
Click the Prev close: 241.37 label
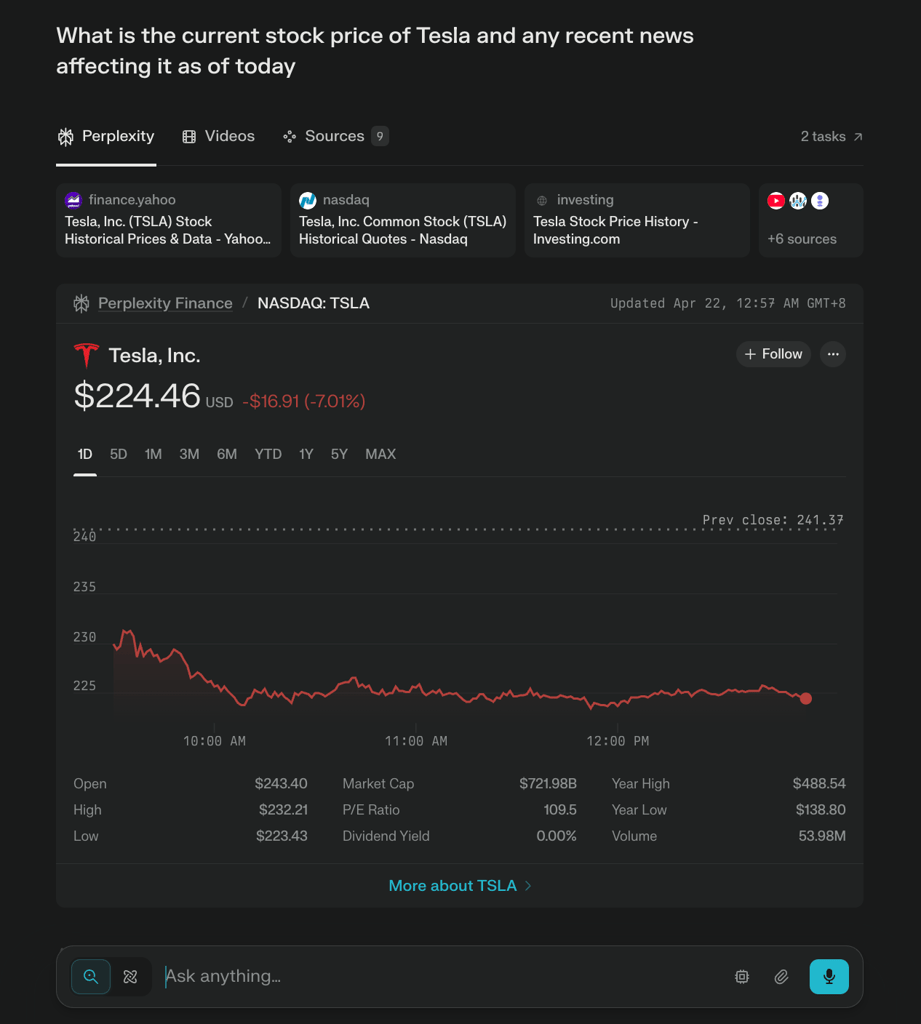coord(773,520)
